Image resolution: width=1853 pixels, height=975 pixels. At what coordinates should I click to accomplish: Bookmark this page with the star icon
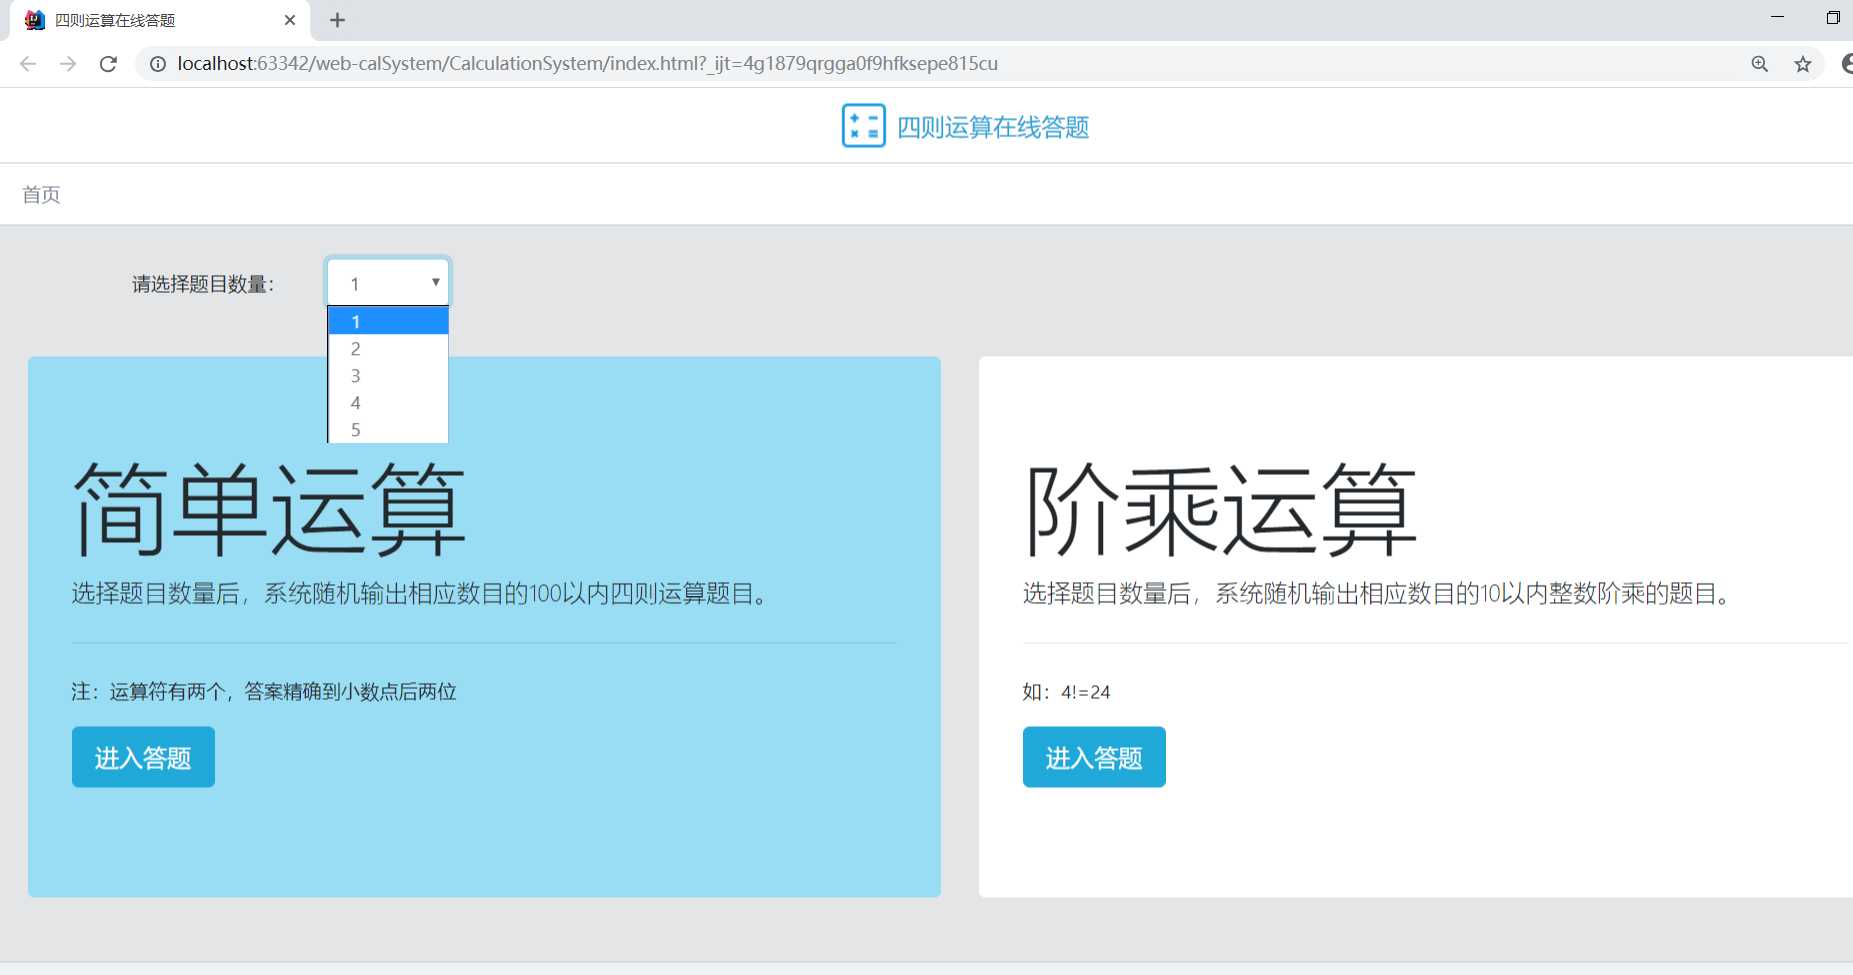tap(1803, 64)
